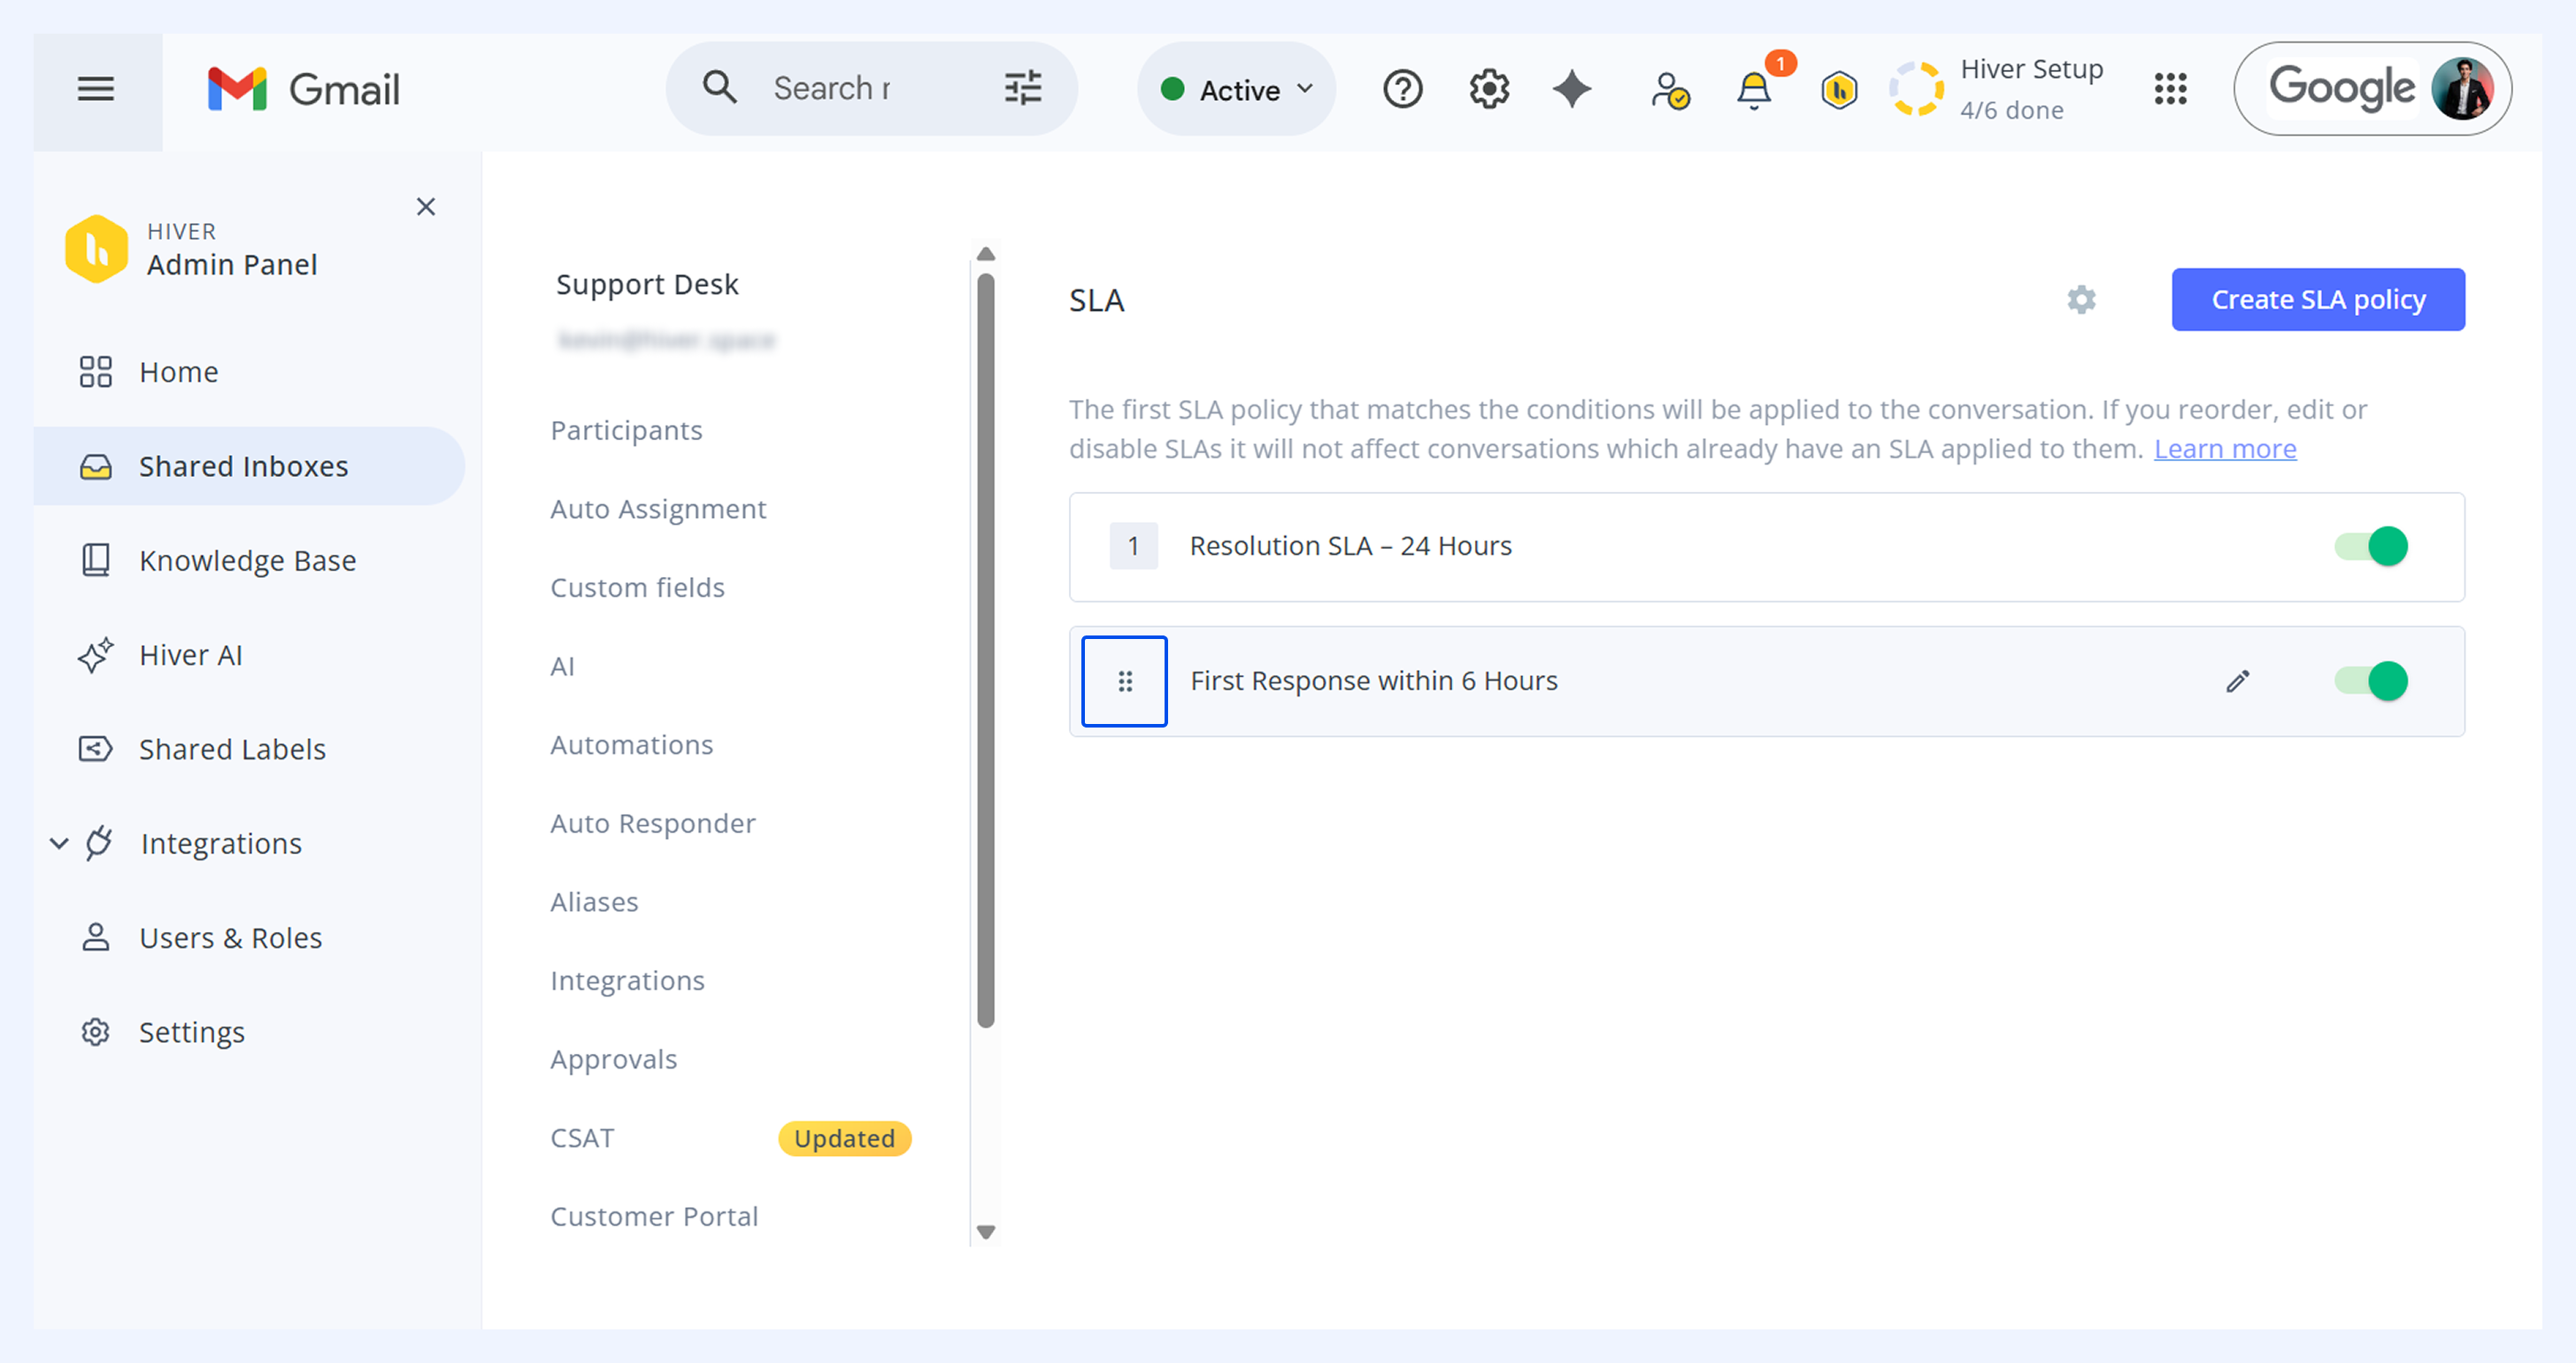The width and height of the screenshot is (2576, 1363).
Task: Click the user check status icon
Action: pyautogui.click(x=1669, y=90)
